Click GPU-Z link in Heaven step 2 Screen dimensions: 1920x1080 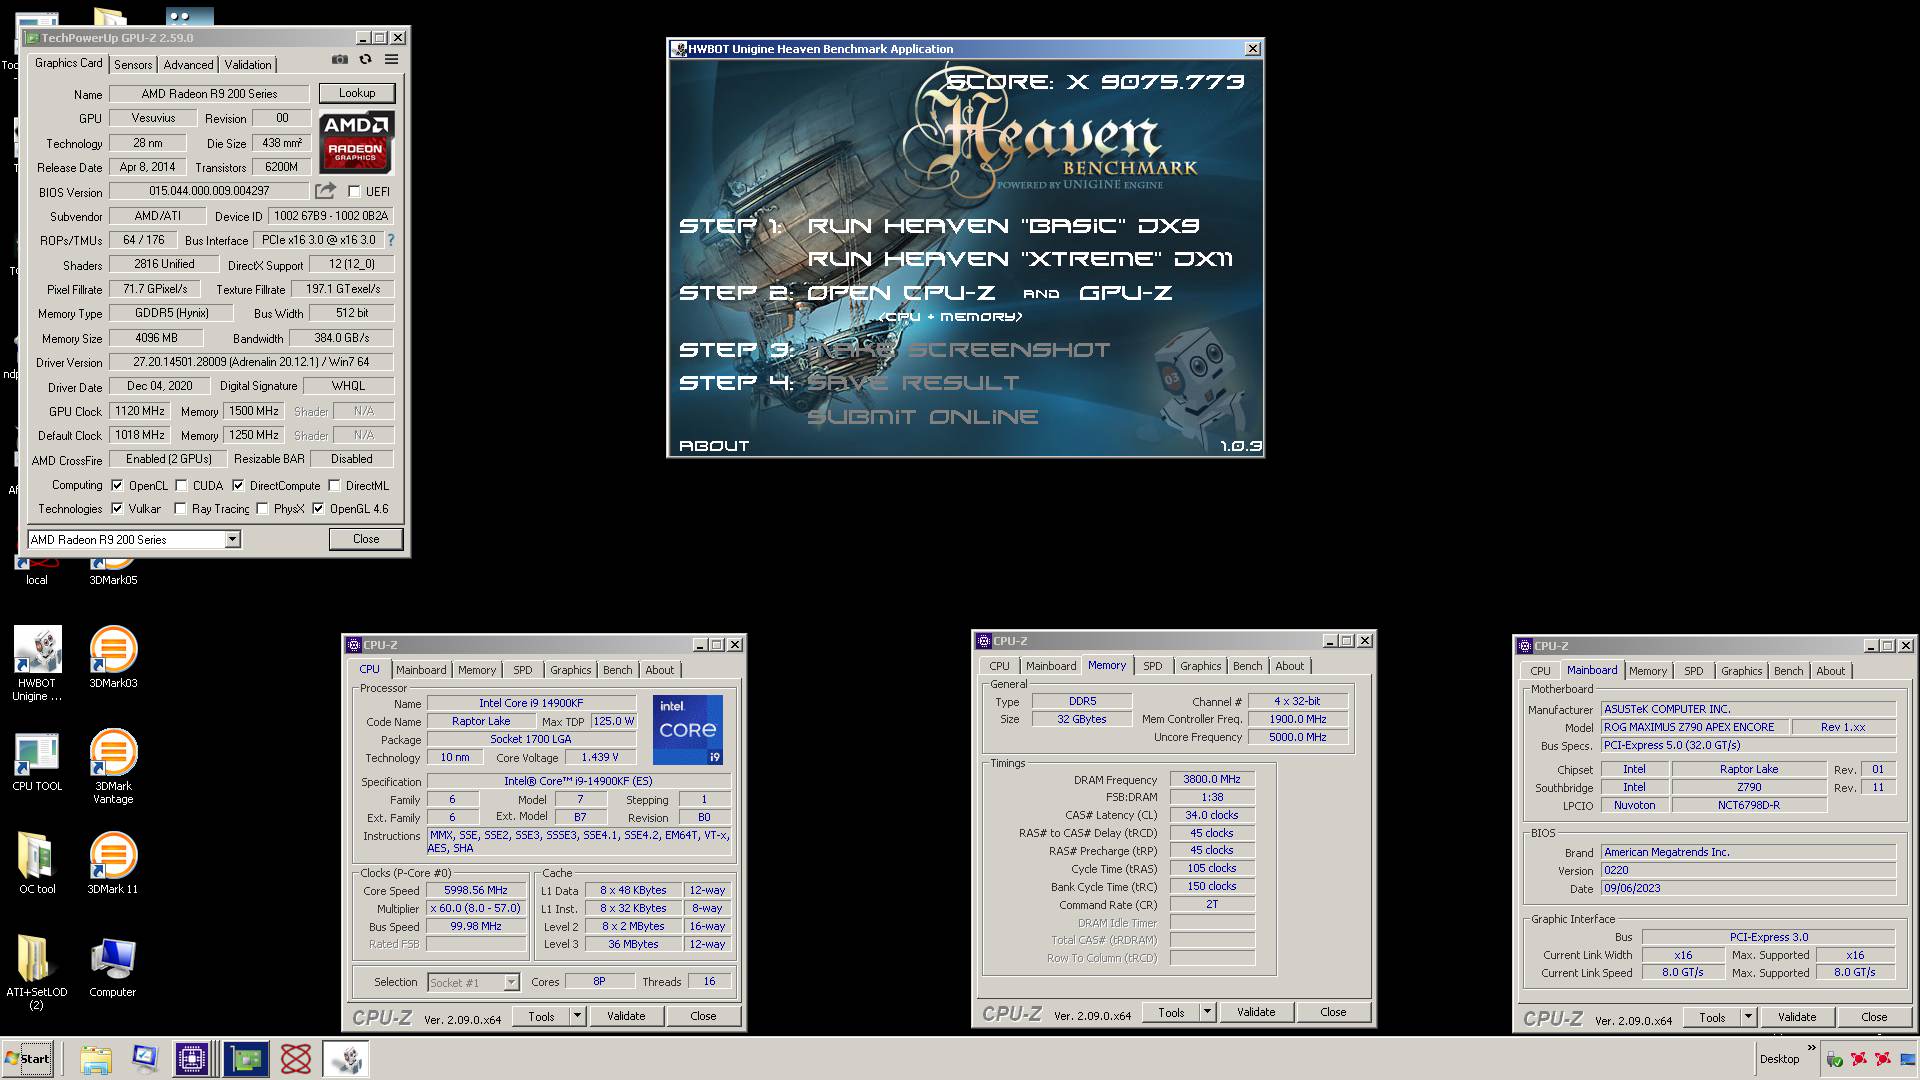1125,293
